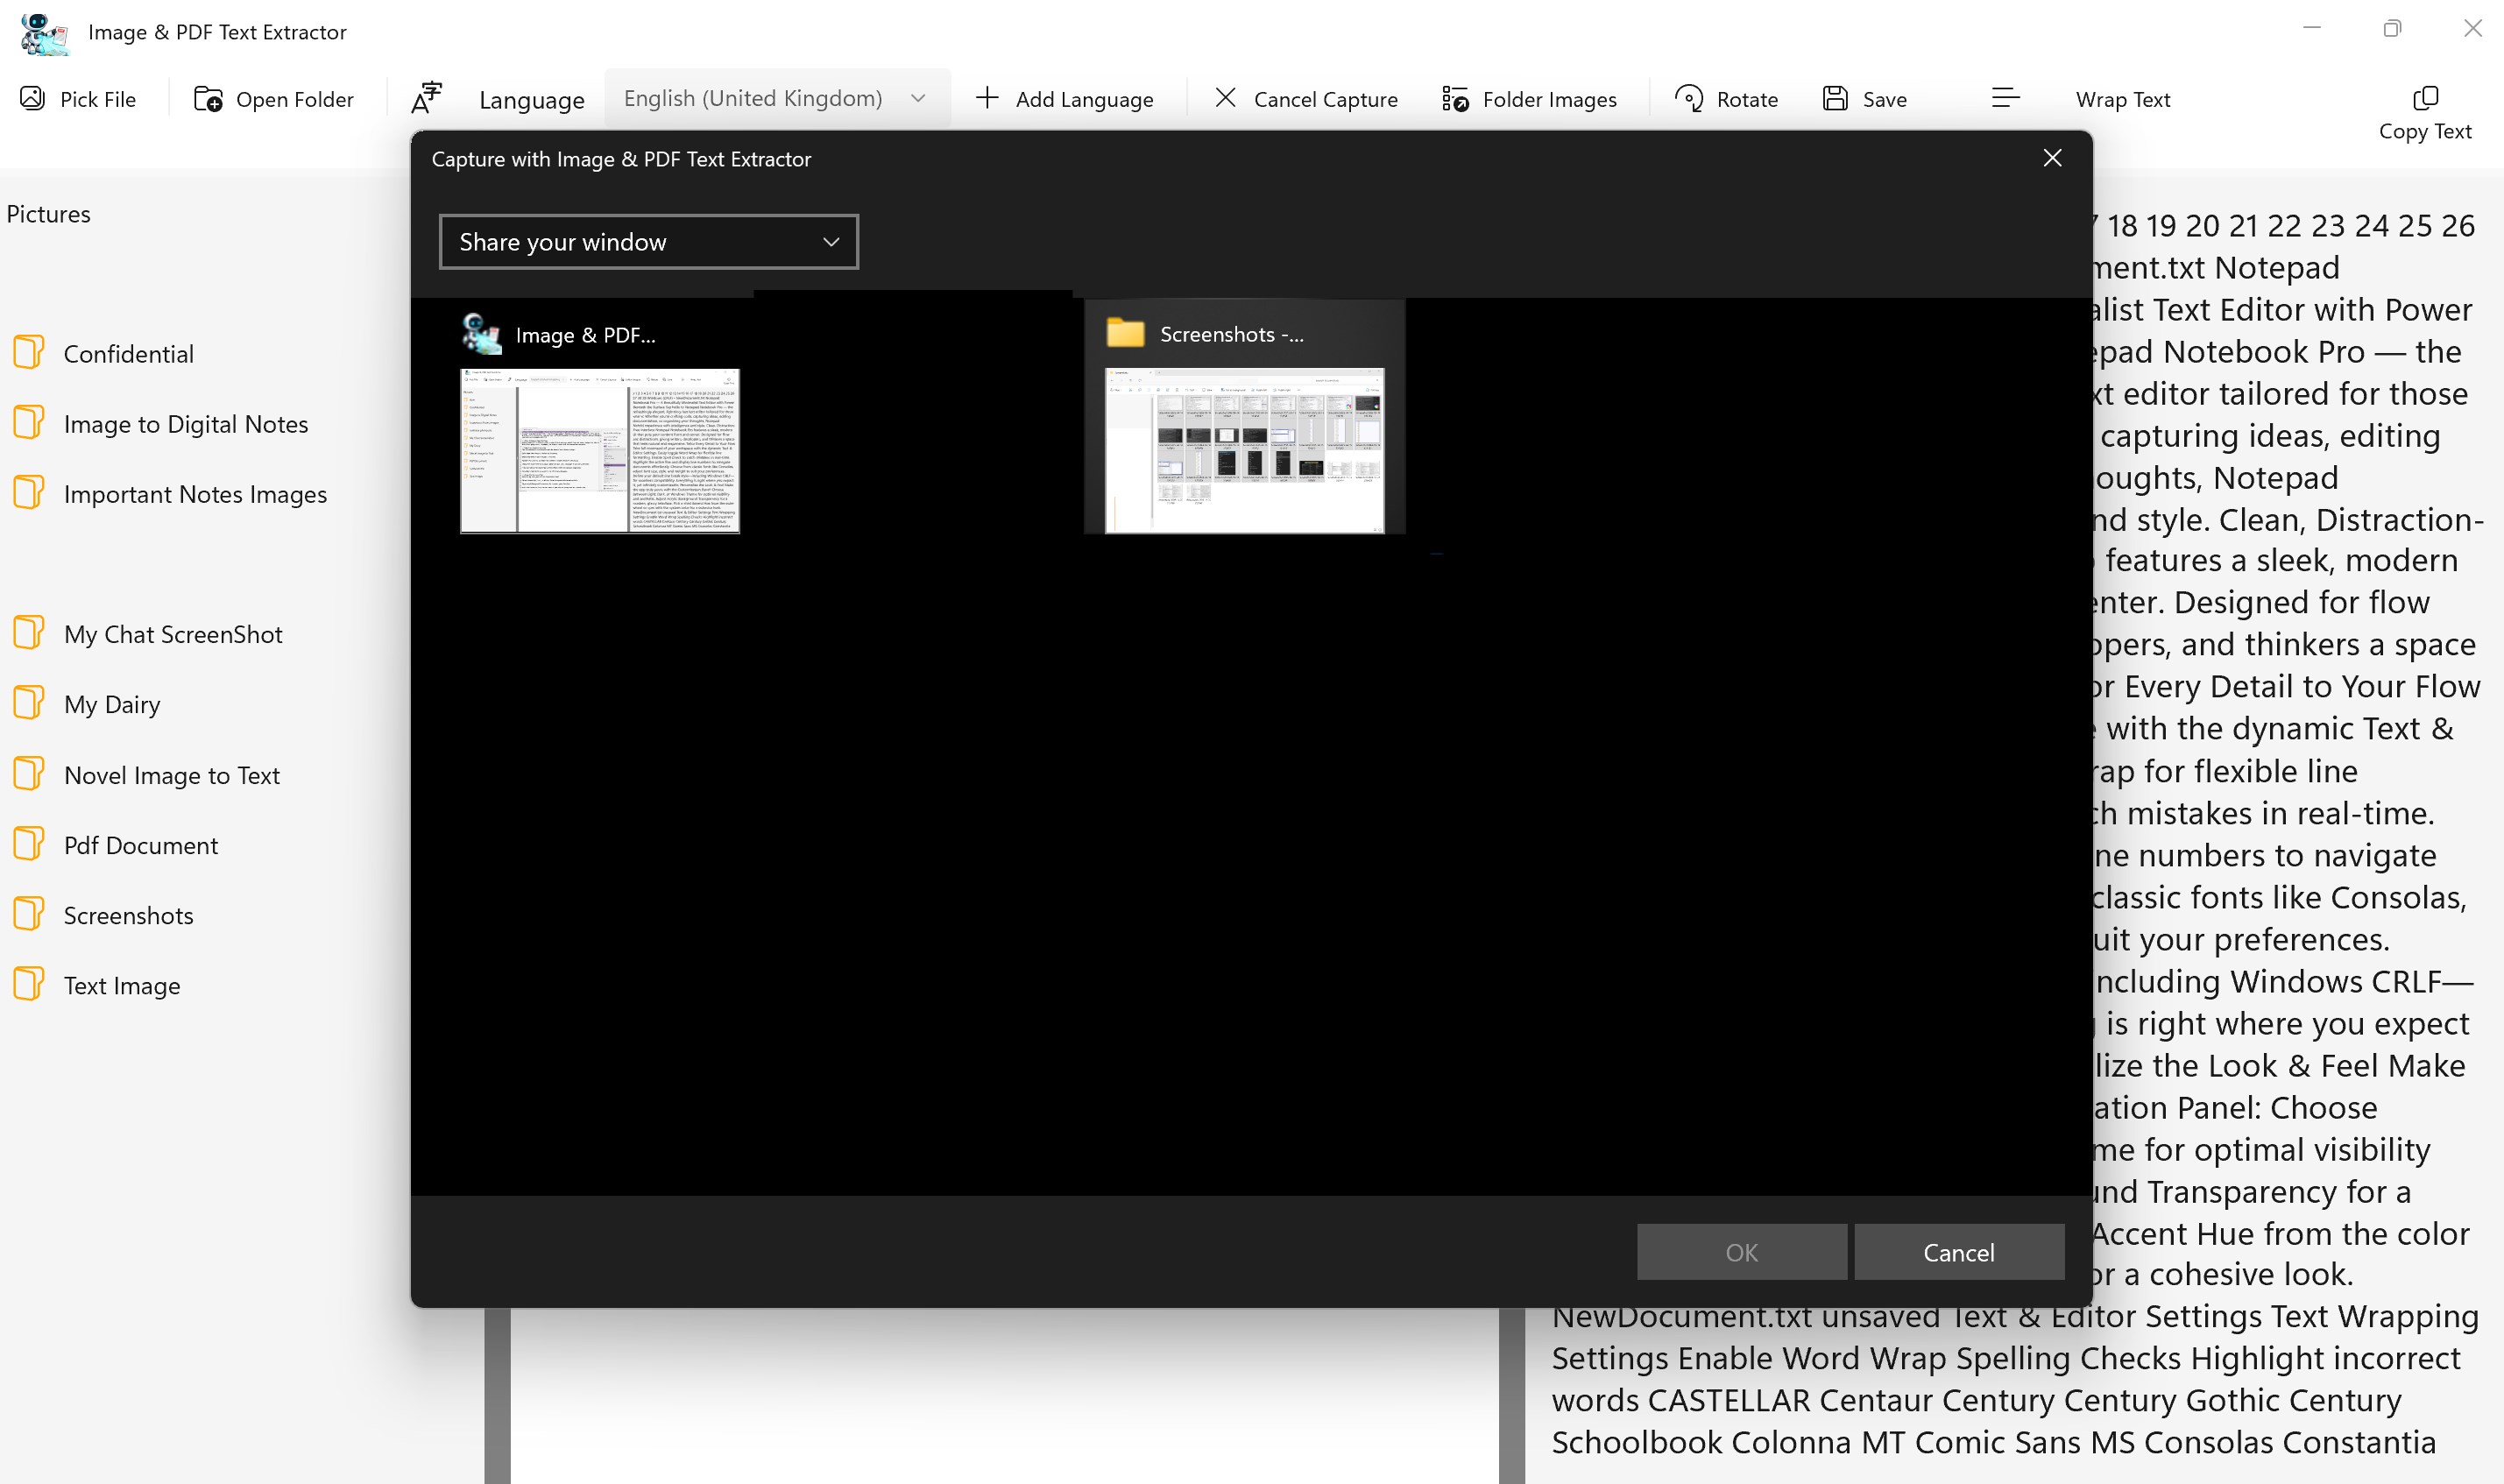Select the Novel Image to Text folder
Image resolution: width=2504 pixels, height=1484 pixels.
tap(171, 775)
